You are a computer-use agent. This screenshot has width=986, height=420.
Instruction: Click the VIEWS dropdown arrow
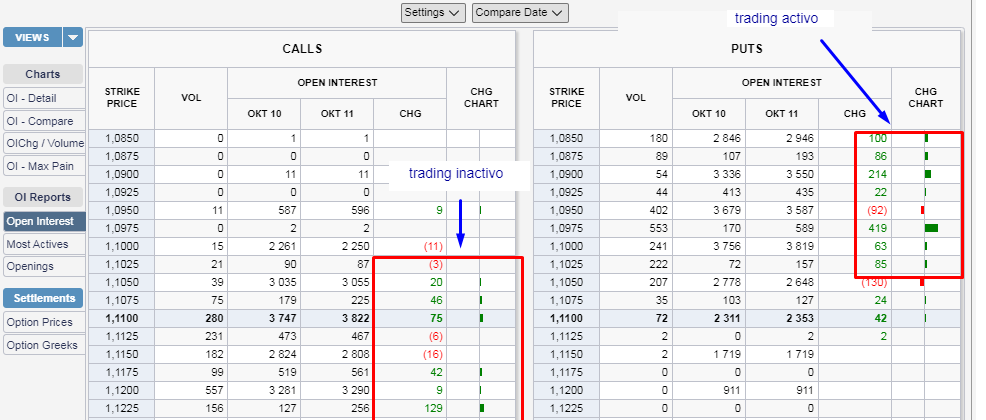pyautogui.click(x=73, y=38)
